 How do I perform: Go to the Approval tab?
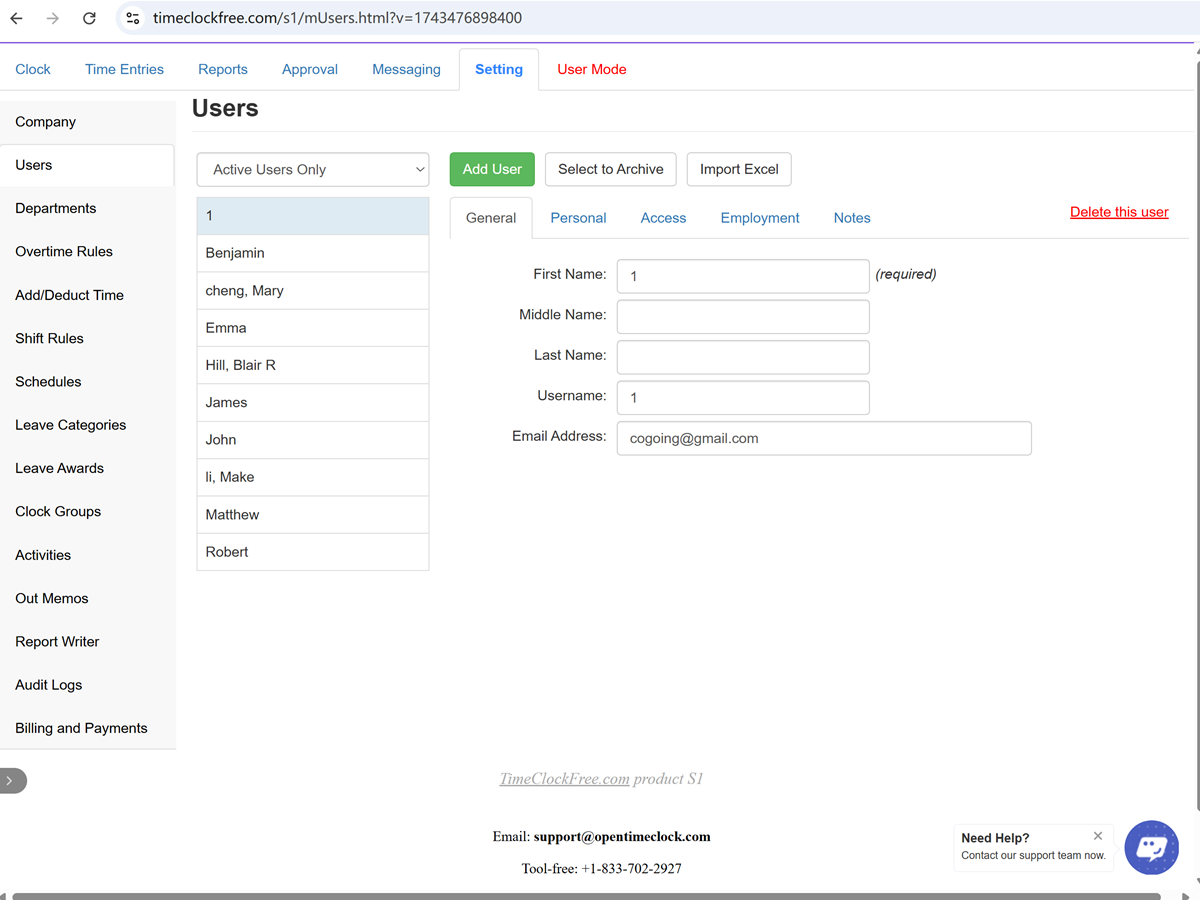[310, 69]
